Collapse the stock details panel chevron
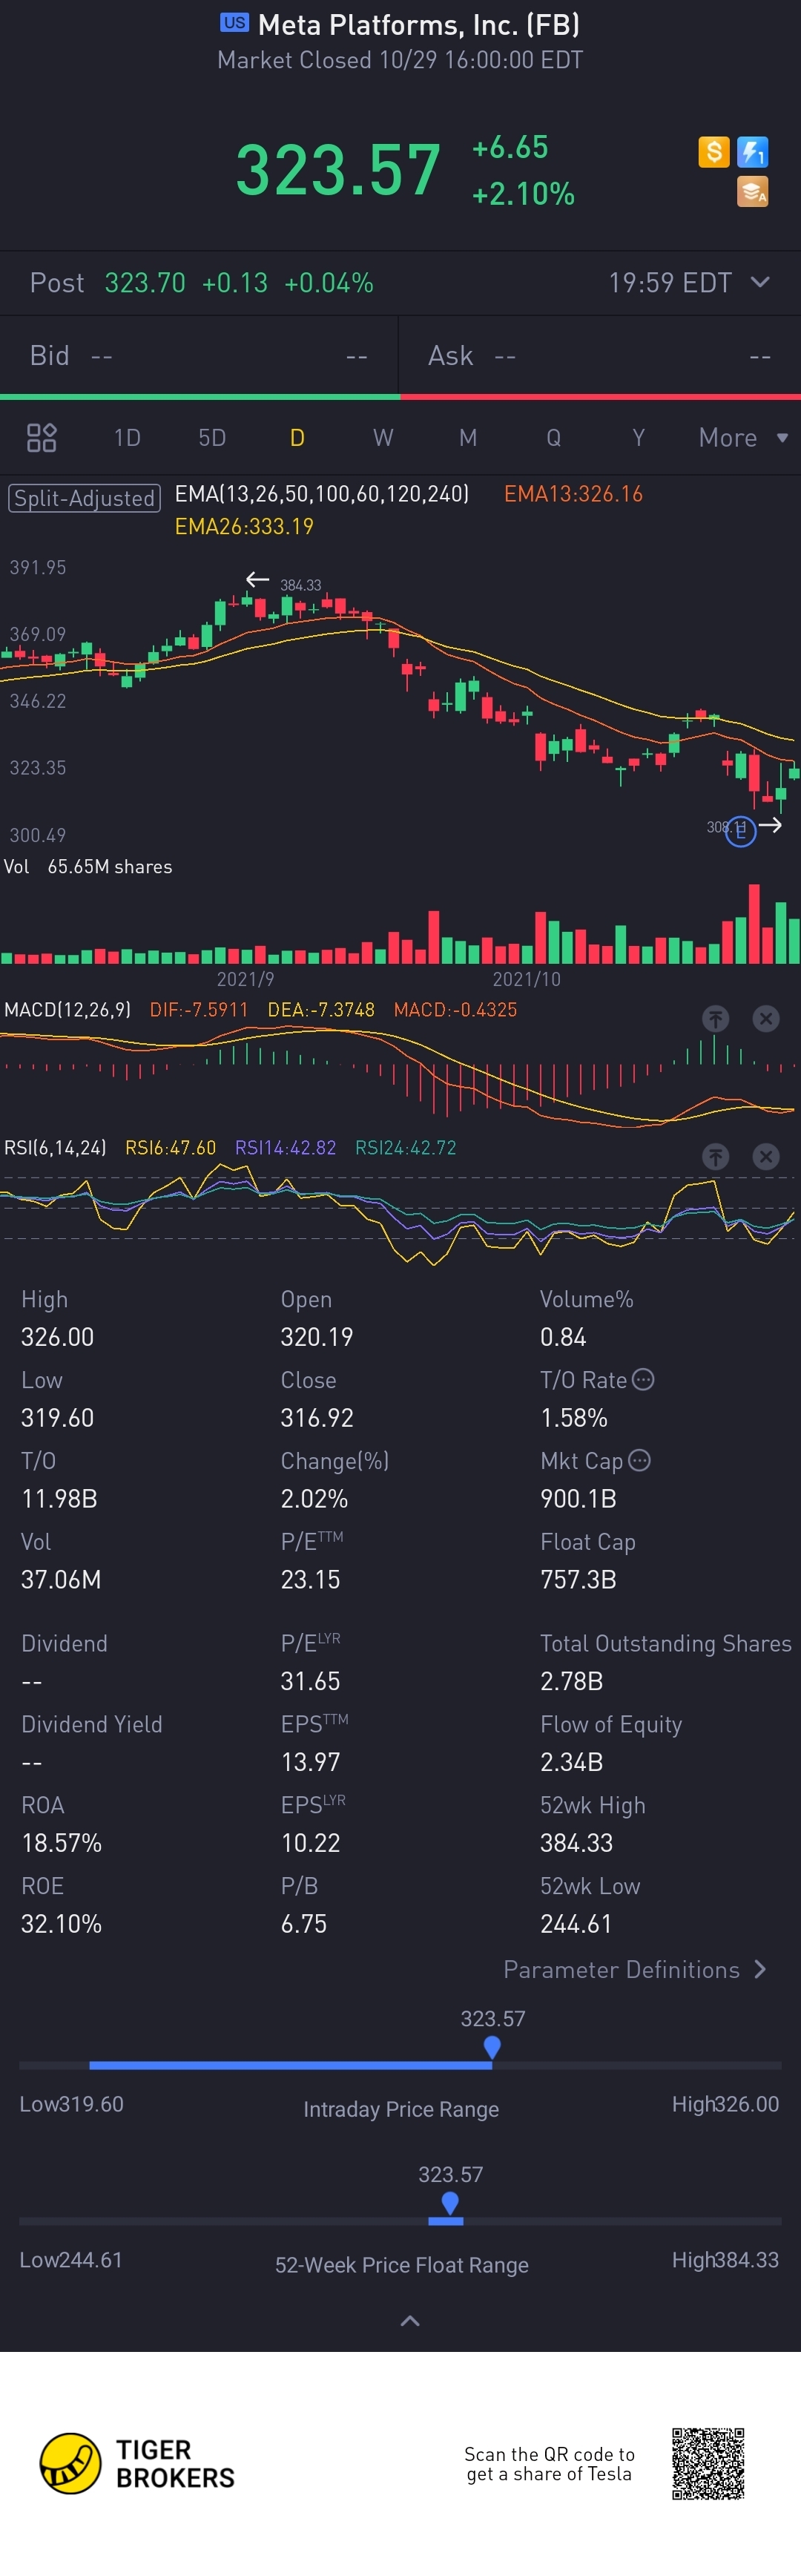Image resolution: width=801 pixels, height=2576 pixels. click(410, 2320)
